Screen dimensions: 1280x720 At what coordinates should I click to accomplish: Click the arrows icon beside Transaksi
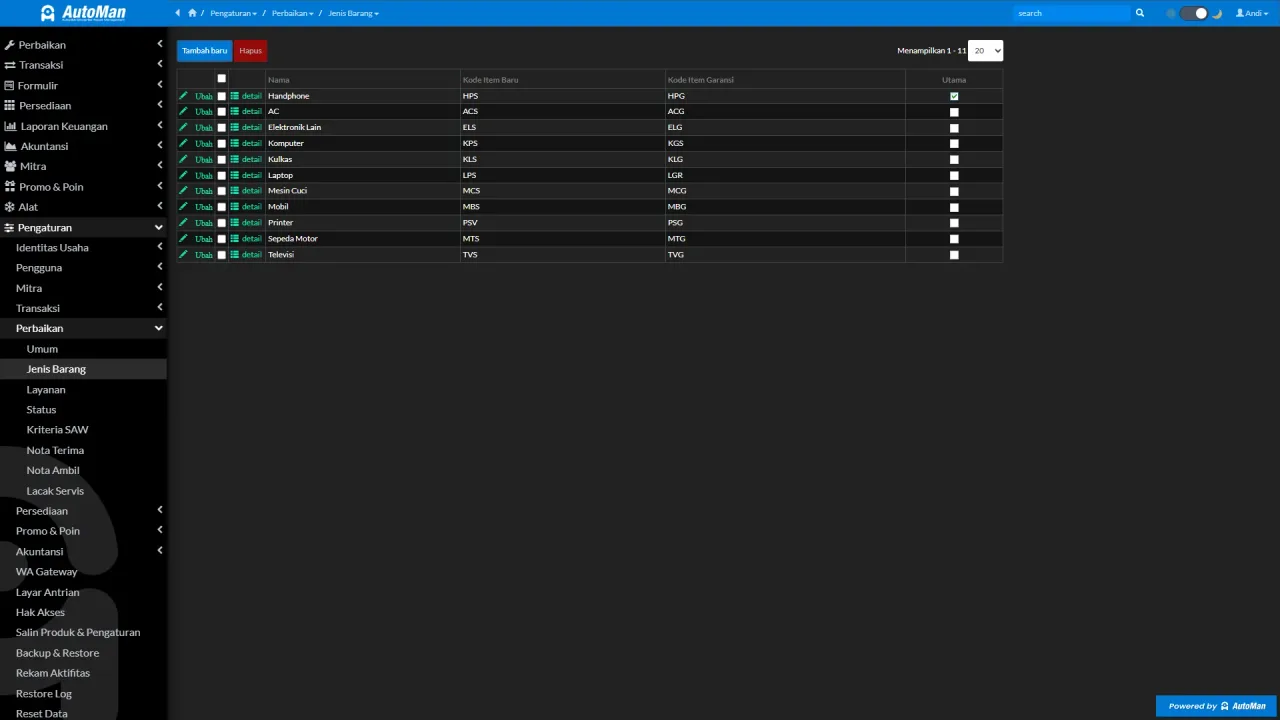[x=10, y=65]
